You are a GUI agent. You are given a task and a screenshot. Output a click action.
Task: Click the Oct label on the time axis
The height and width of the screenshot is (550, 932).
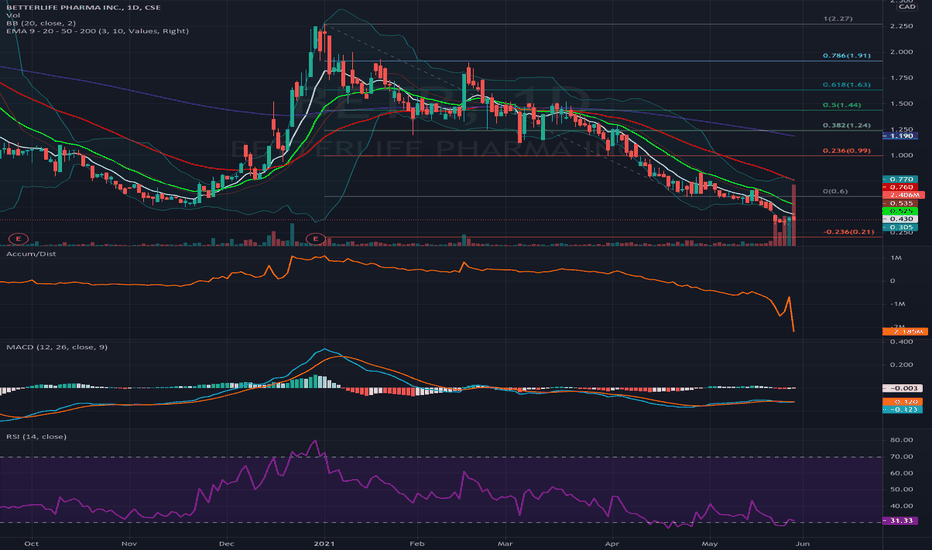[x=32, y=543]
